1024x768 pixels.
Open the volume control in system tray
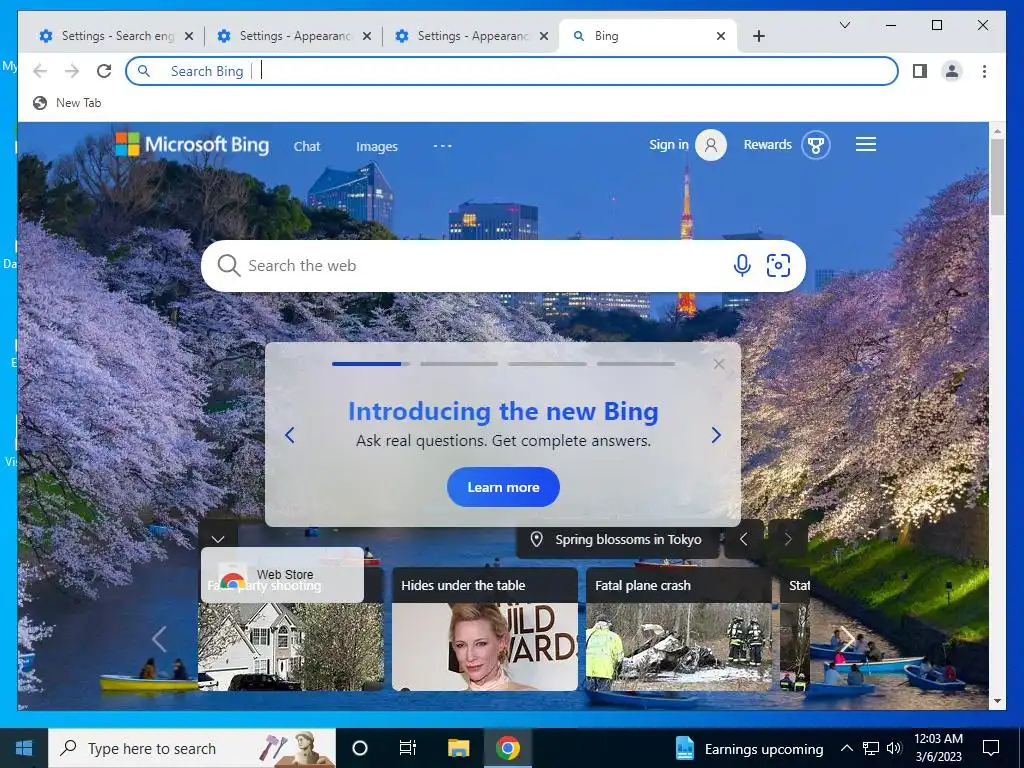click(x=895, y=748)
